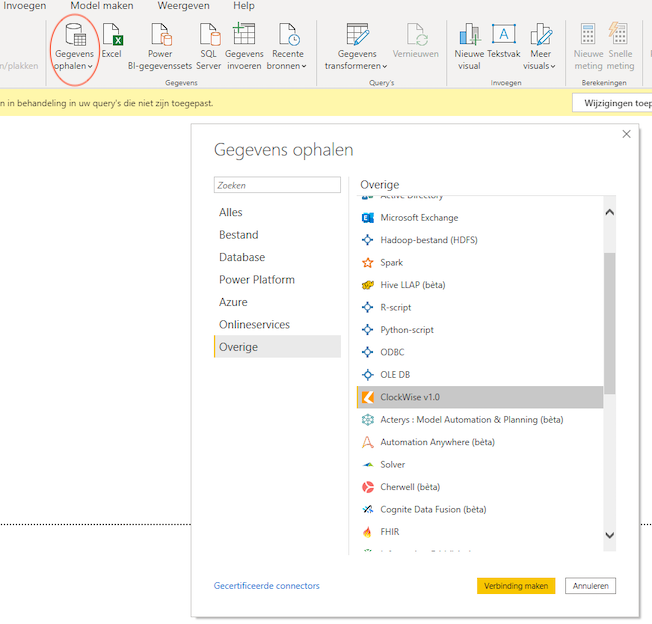Image resolution: width=652 pixels, height=624 pixels.
Task: Expand the Gegevens ophalen dropdown arrow
Action: 90,67
